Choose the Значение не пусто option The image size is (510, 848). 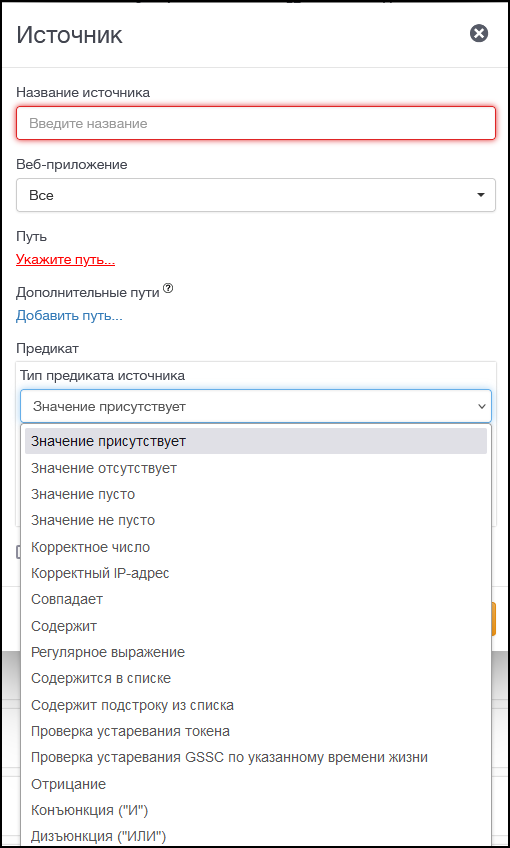point(256,520)
